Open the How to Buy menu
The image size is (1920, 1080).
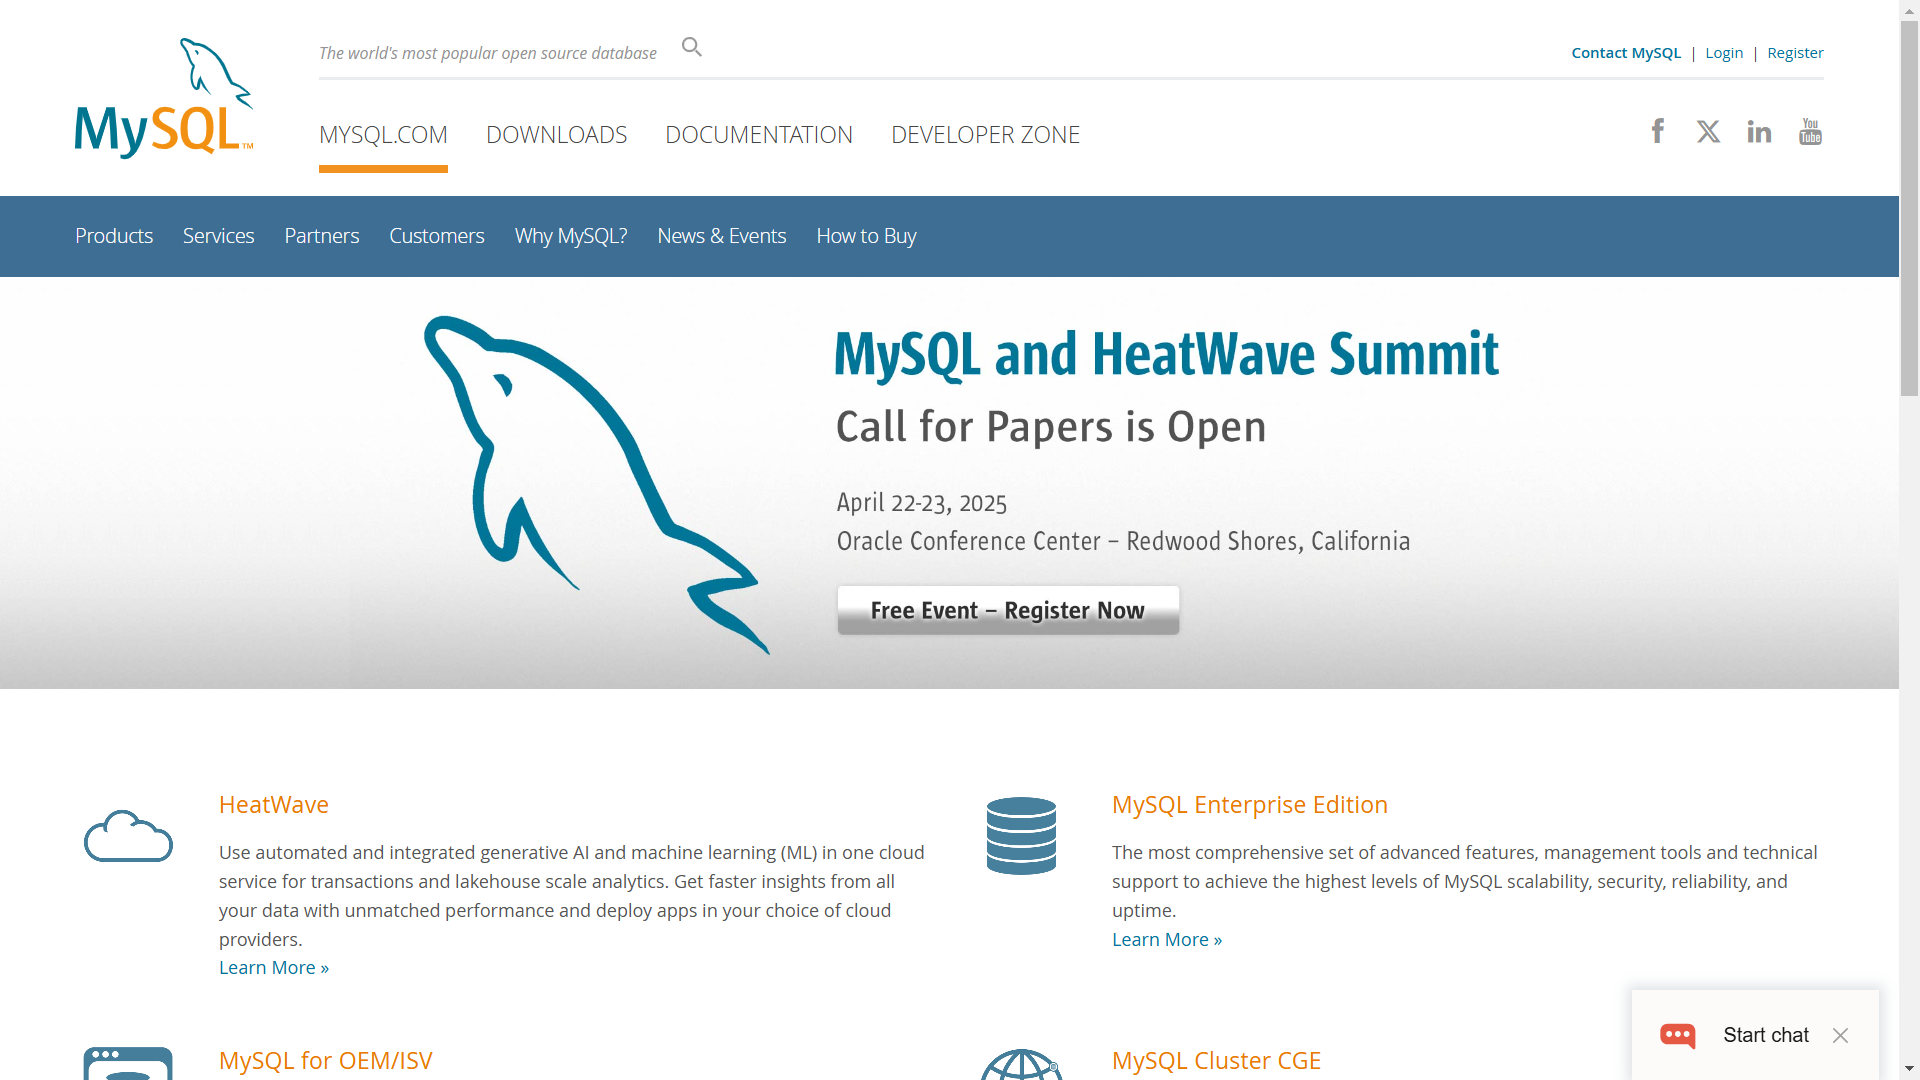[x=866, y=236]
